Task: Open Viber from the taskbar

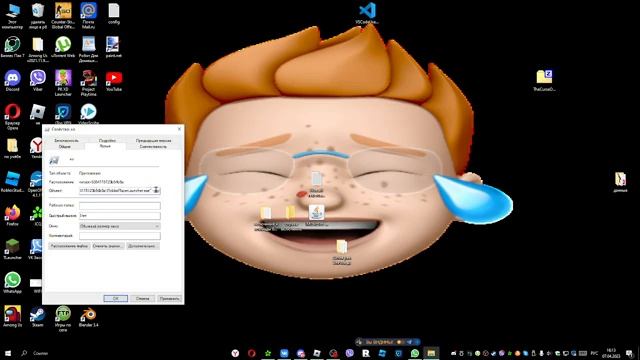Action: (349, 353)
